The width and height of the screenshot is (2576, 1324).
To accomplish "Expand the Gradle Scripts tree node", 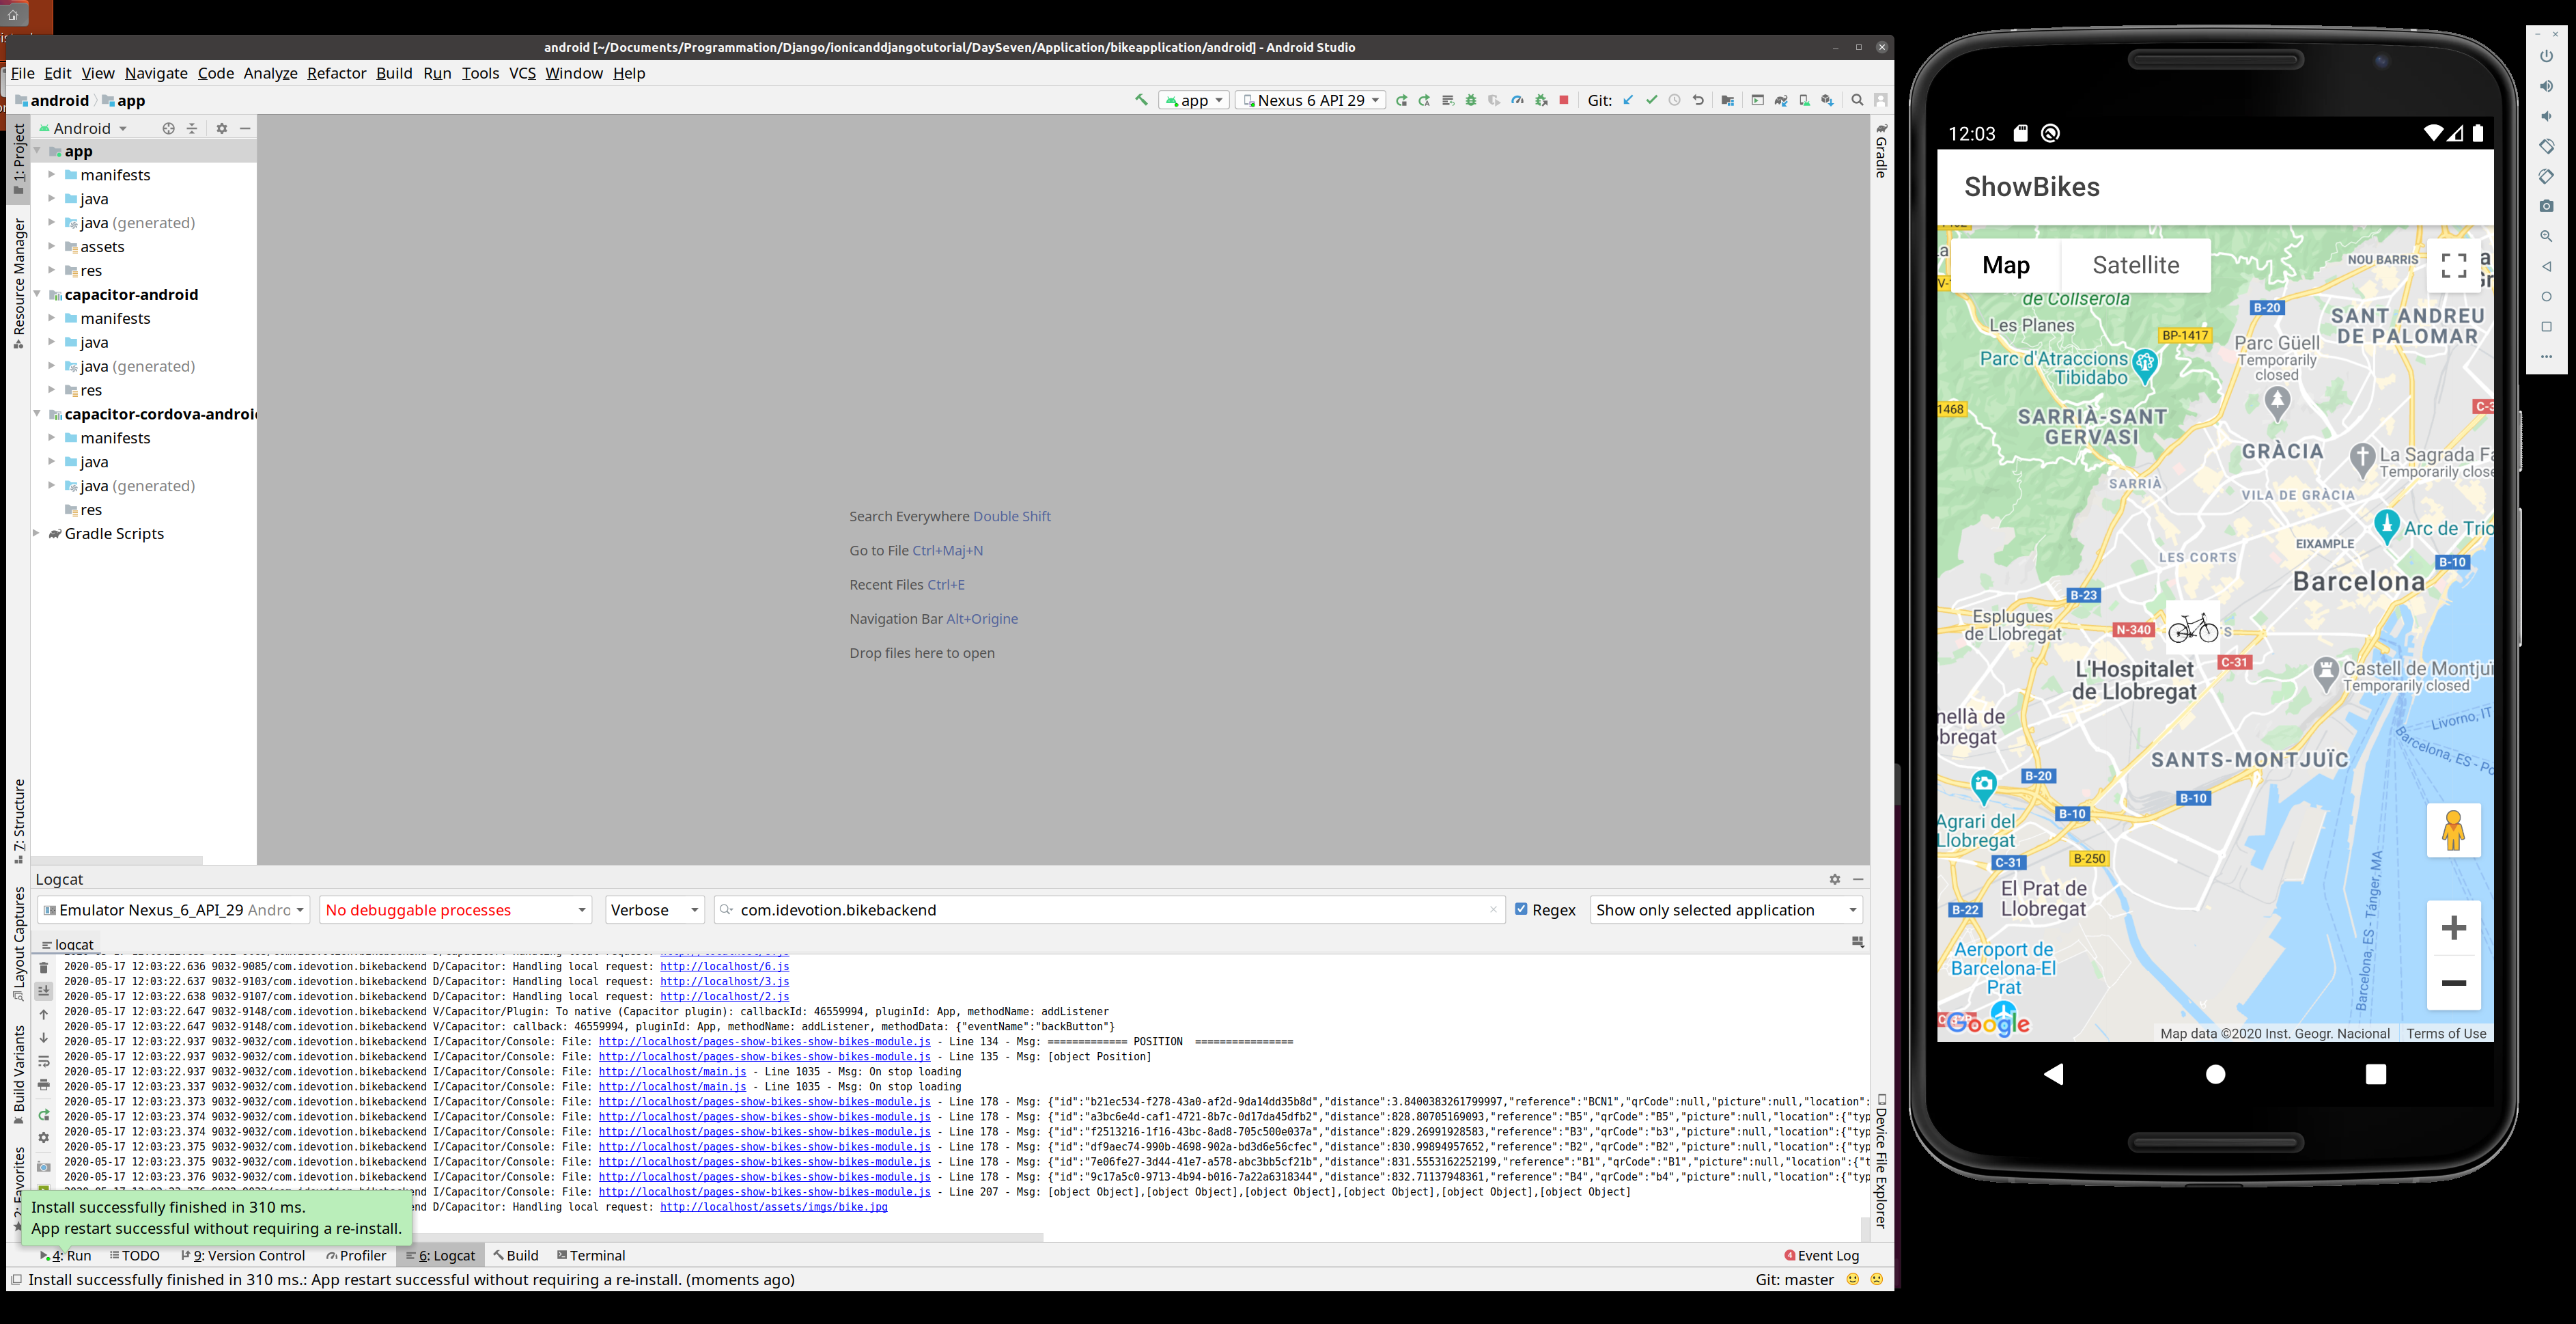I will click(37, 533).
